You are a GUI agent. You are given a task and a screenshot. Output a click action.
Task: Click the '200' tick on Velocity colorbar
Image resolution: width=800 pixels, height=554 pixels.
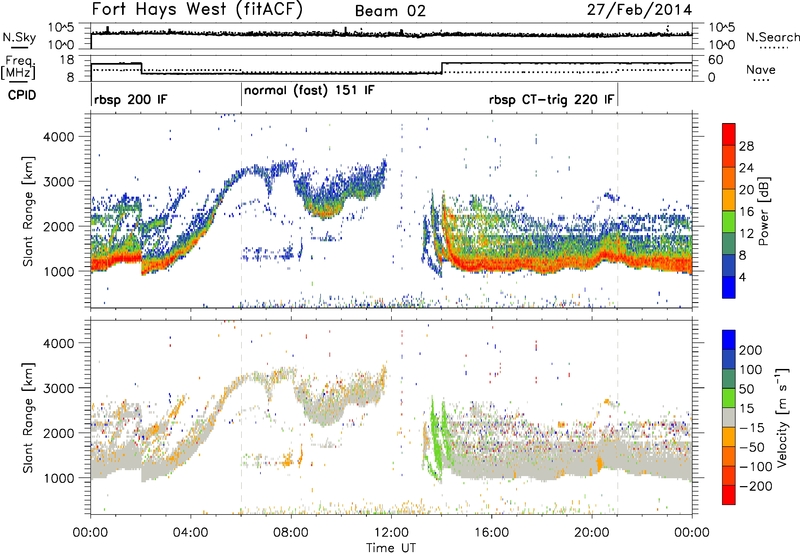click(x=751, y=350)
